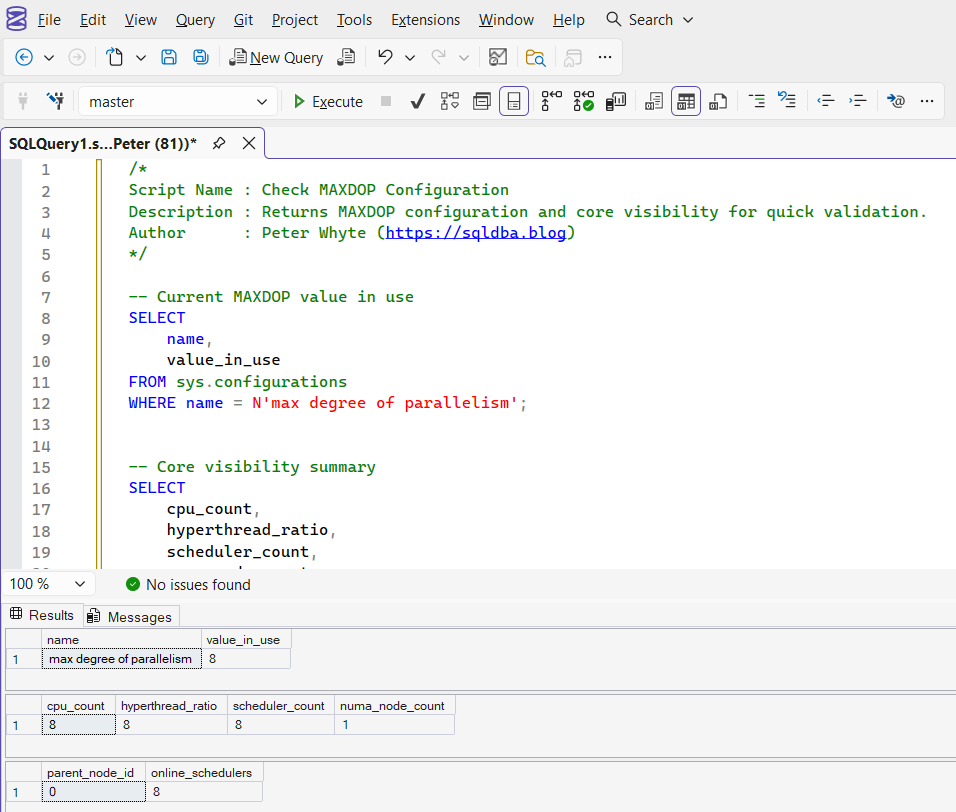Screen dimensions: 956x812
Task: Toggle Include Client Statistics
Action: 616,101
